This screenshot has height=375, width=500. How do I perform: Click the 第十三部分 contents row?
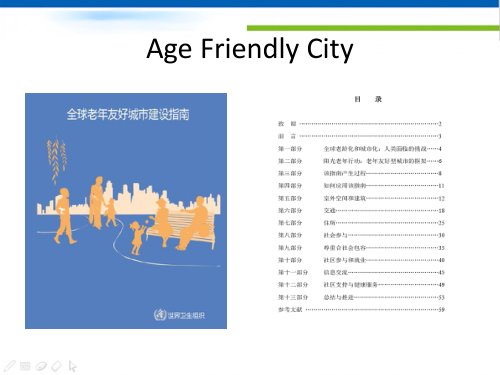coord(361,297)
